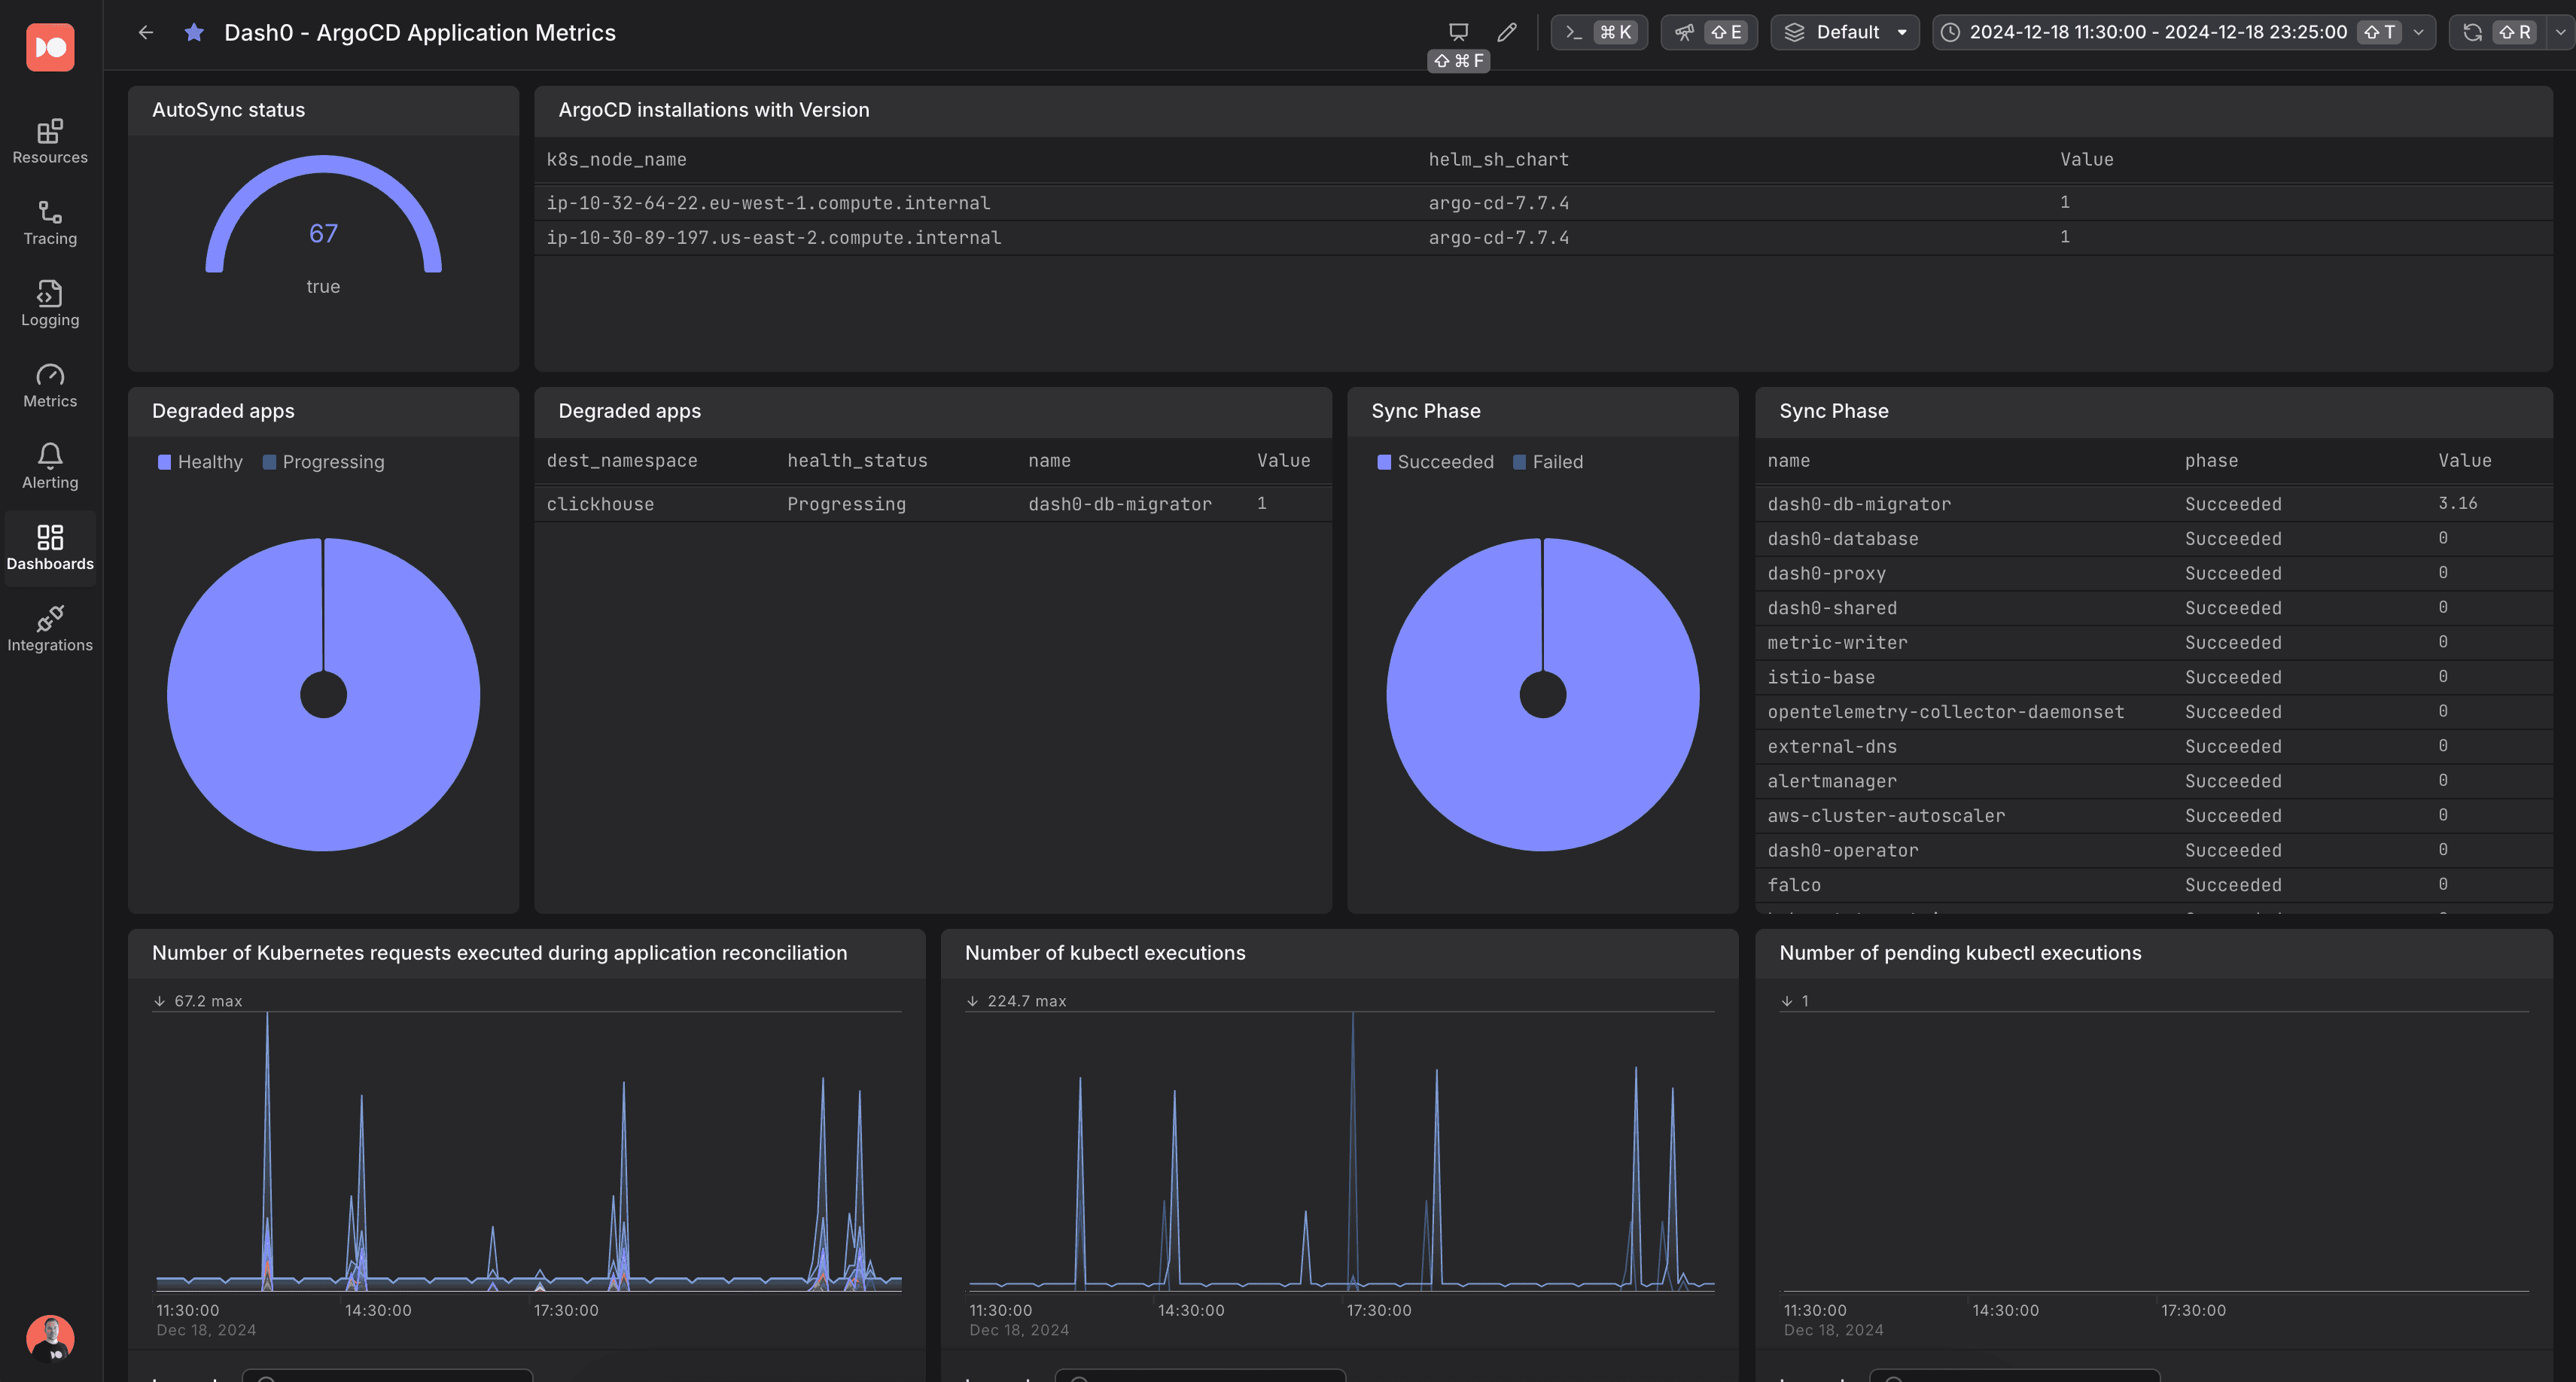
Task: Toggle the Succeeded legend series
Action: click(x=1436, y=461)
